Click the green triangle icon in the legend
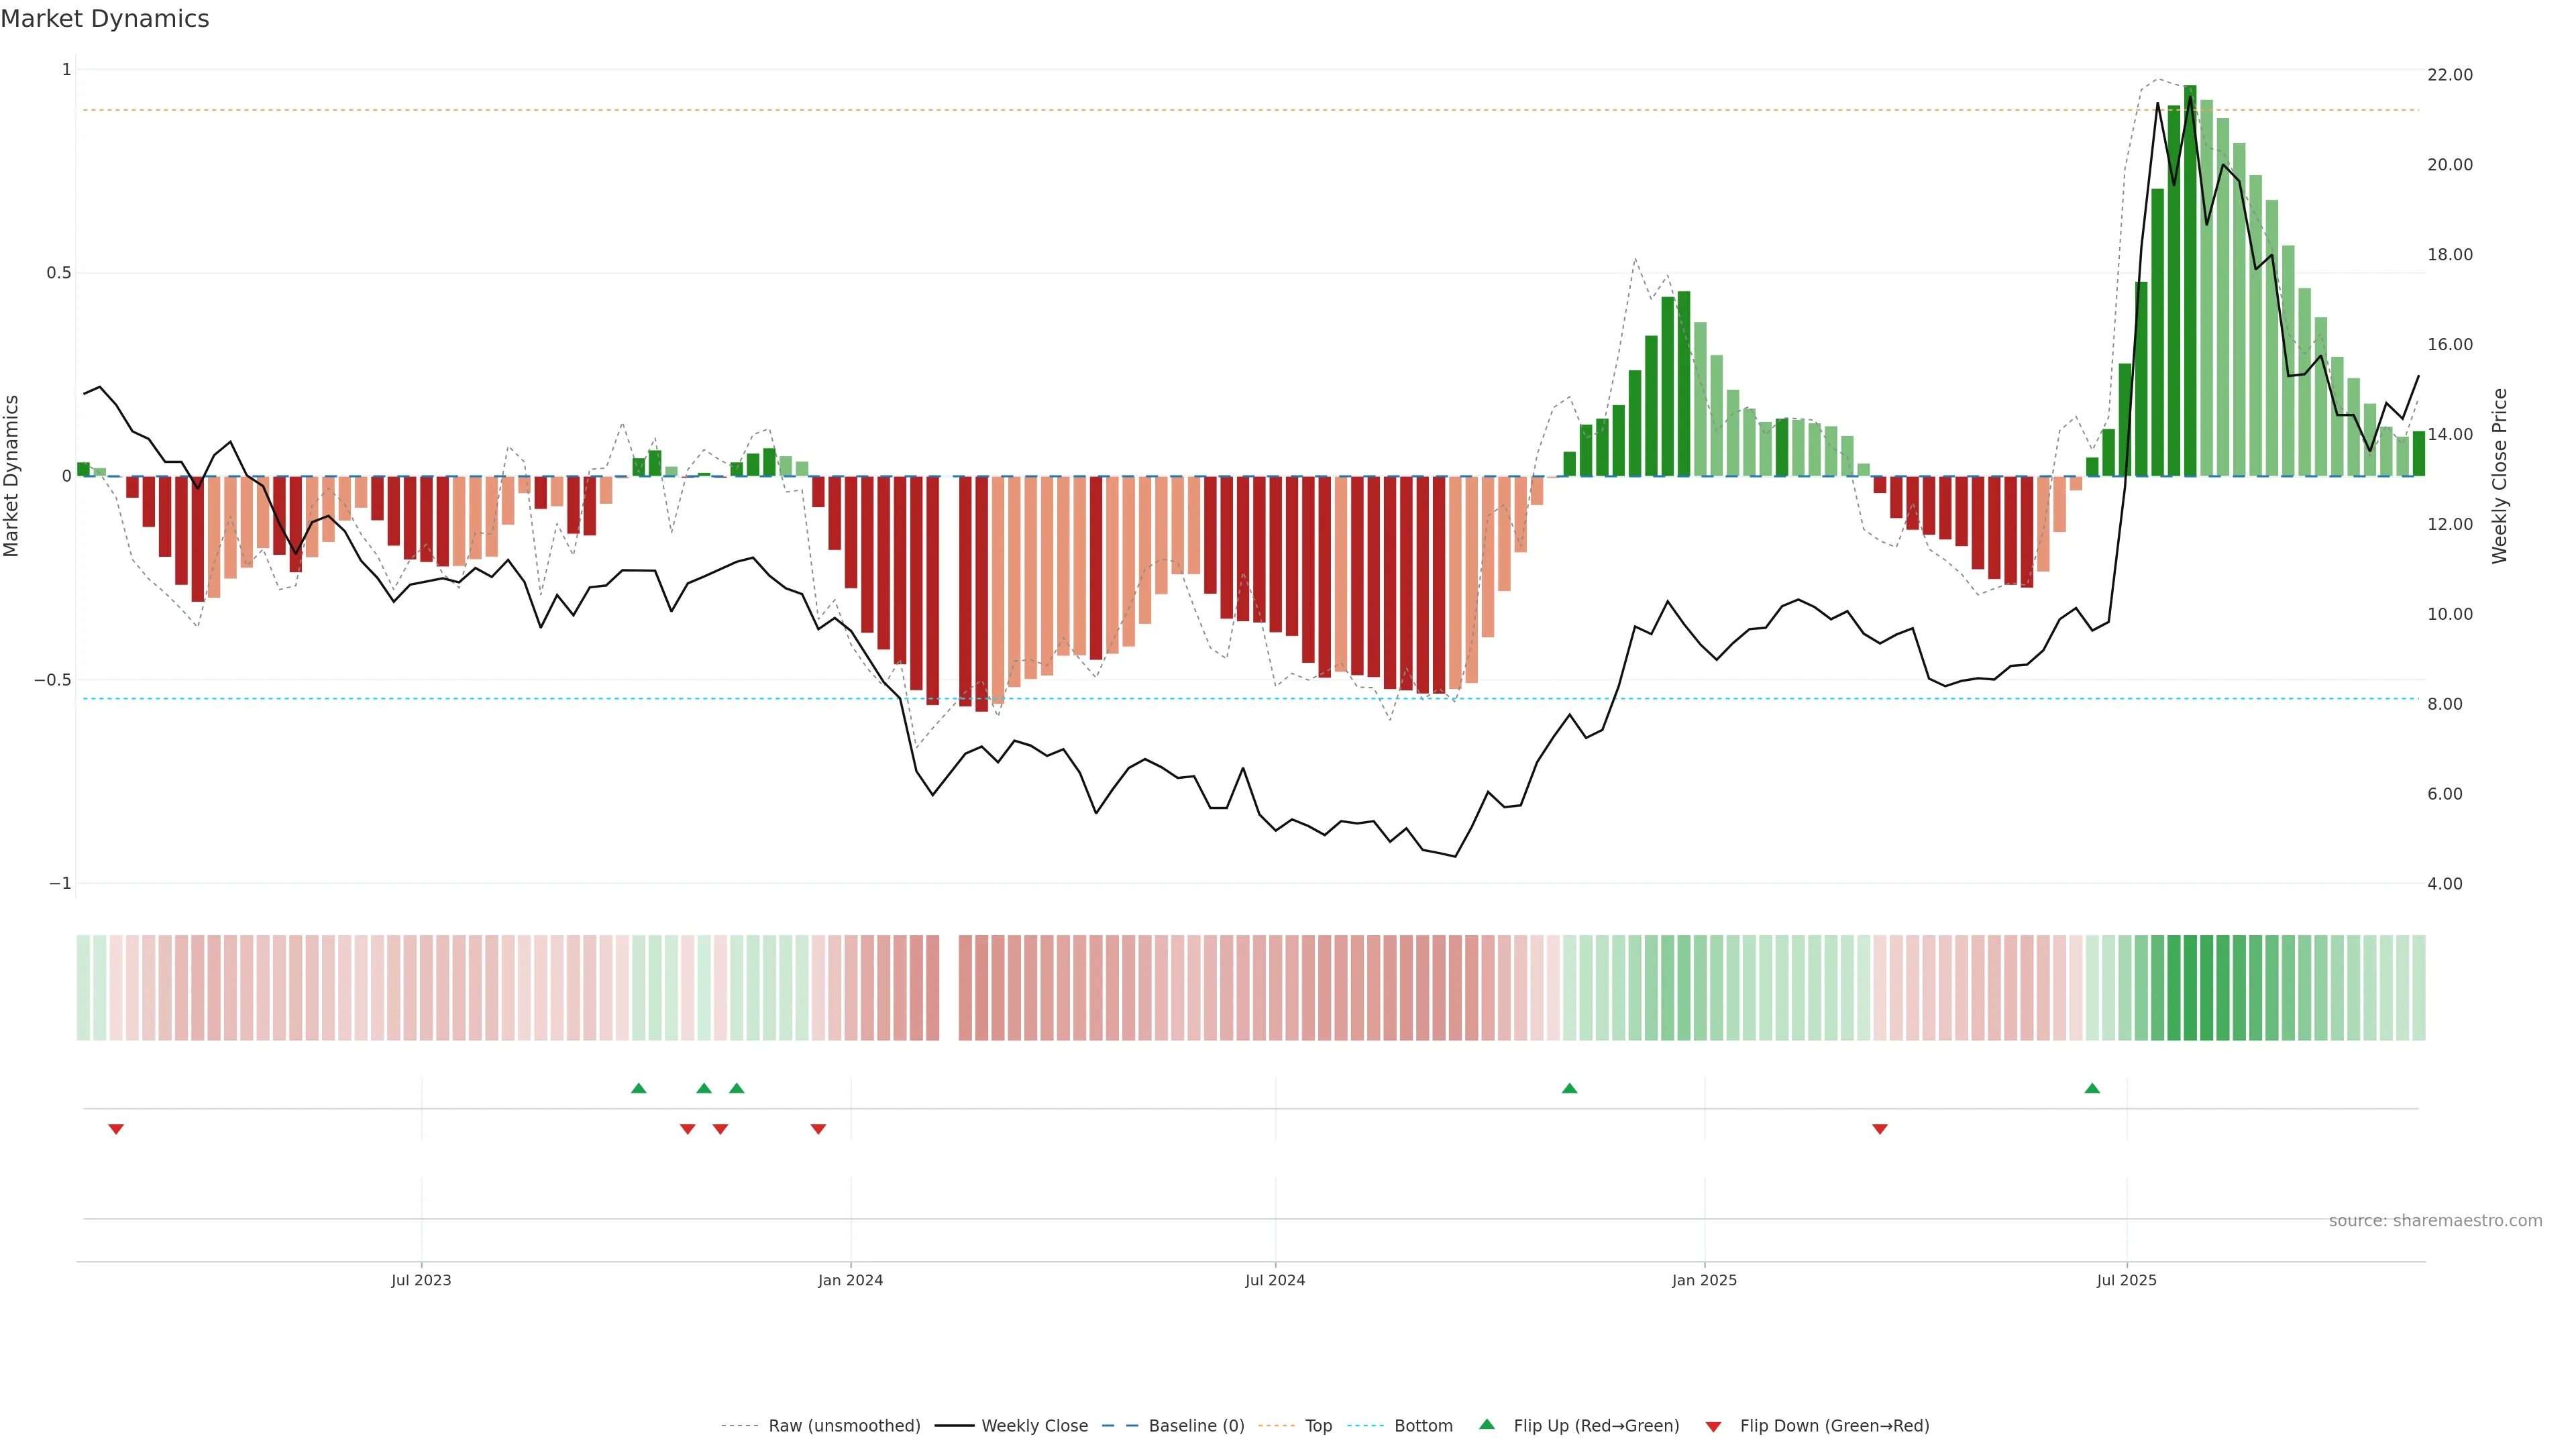This screenshot has height=1449, width=2576. [1487, 1425]
